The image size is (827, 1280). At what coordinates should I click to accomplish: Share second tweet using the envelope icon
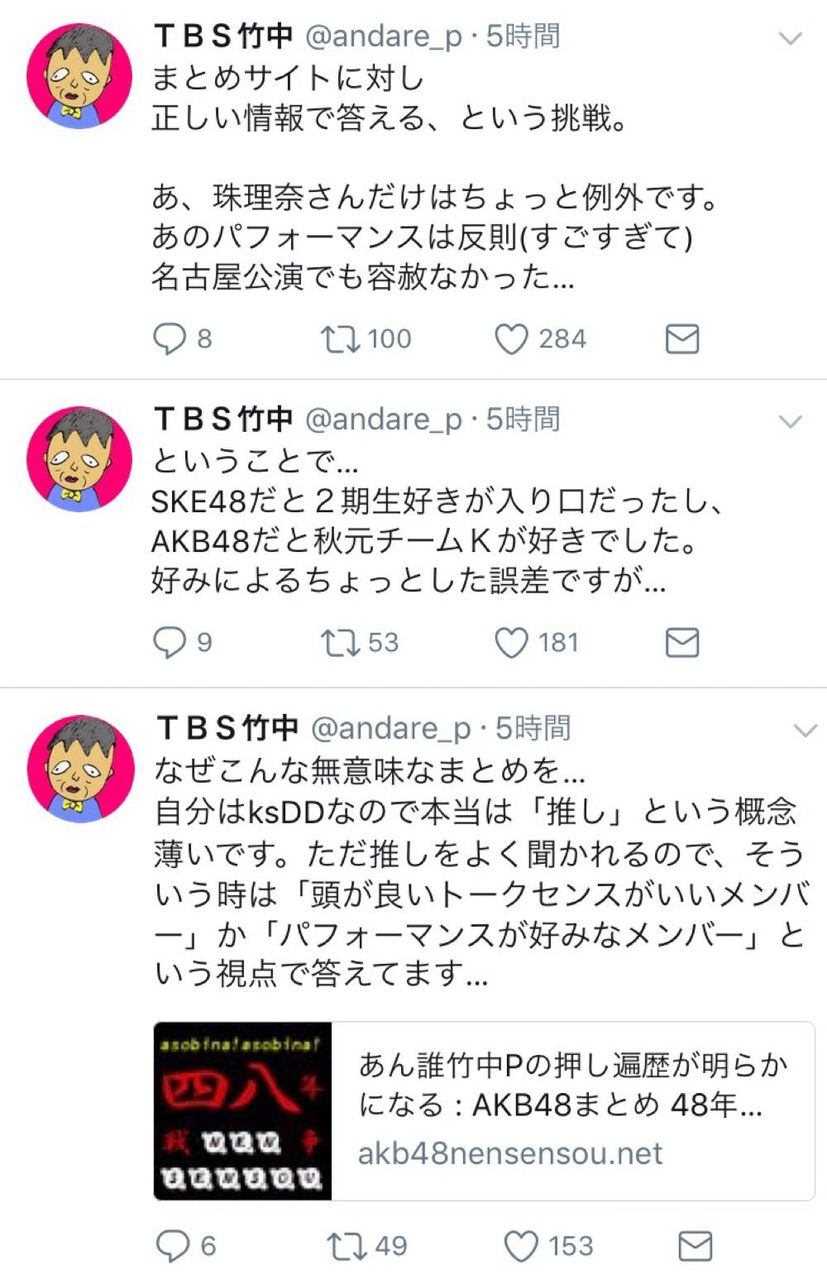tap(682, 643)
